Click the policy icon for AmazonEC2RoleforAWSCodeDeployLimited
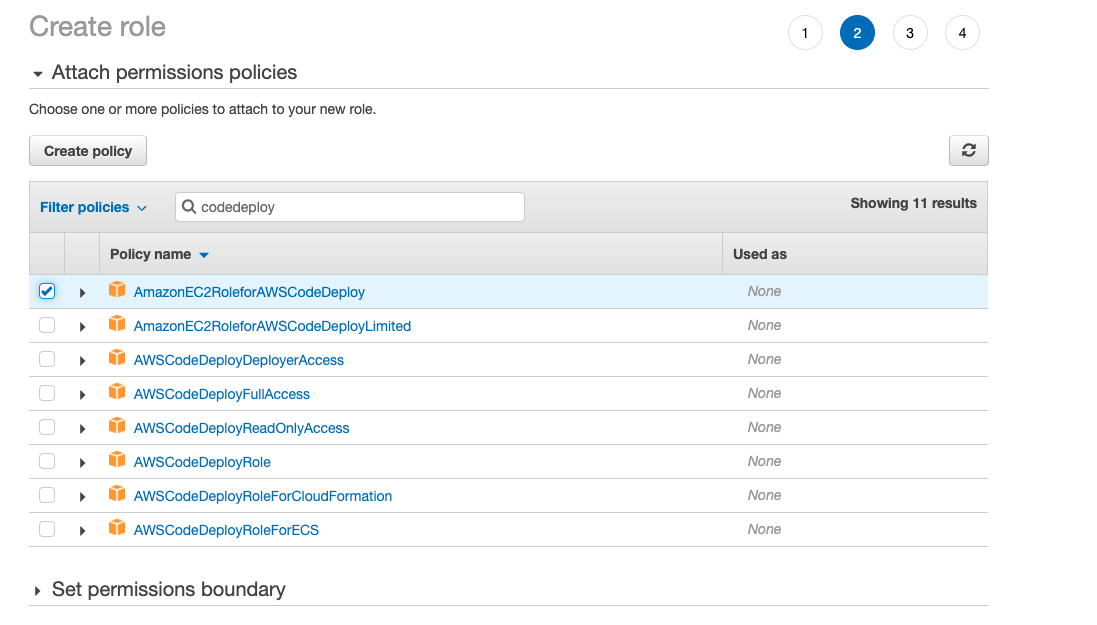This screenshot has width=1097, height=625. pos(117,325)
